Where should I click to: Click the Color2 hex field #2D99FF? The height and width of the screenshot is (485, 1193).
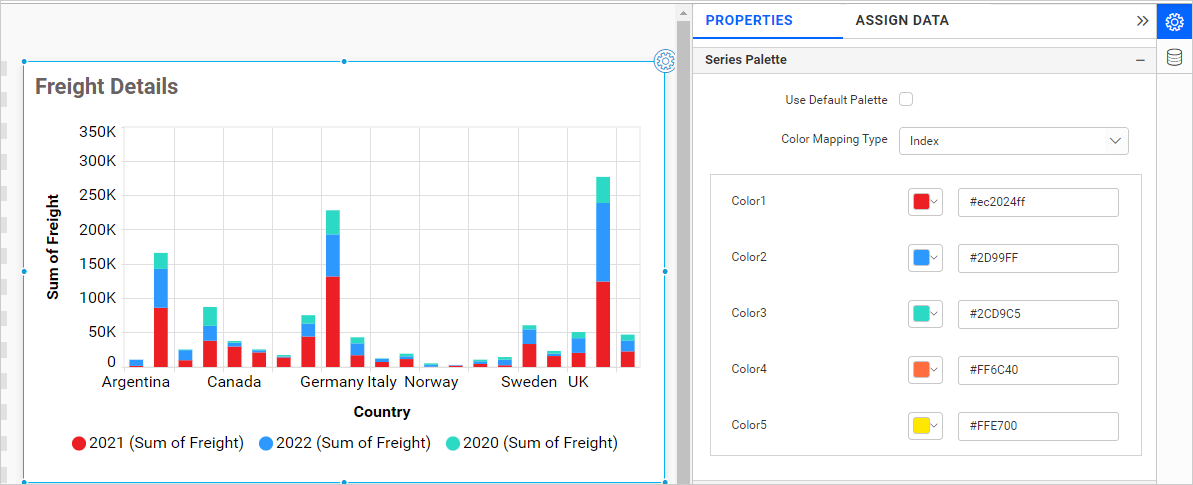(1038, 258)
